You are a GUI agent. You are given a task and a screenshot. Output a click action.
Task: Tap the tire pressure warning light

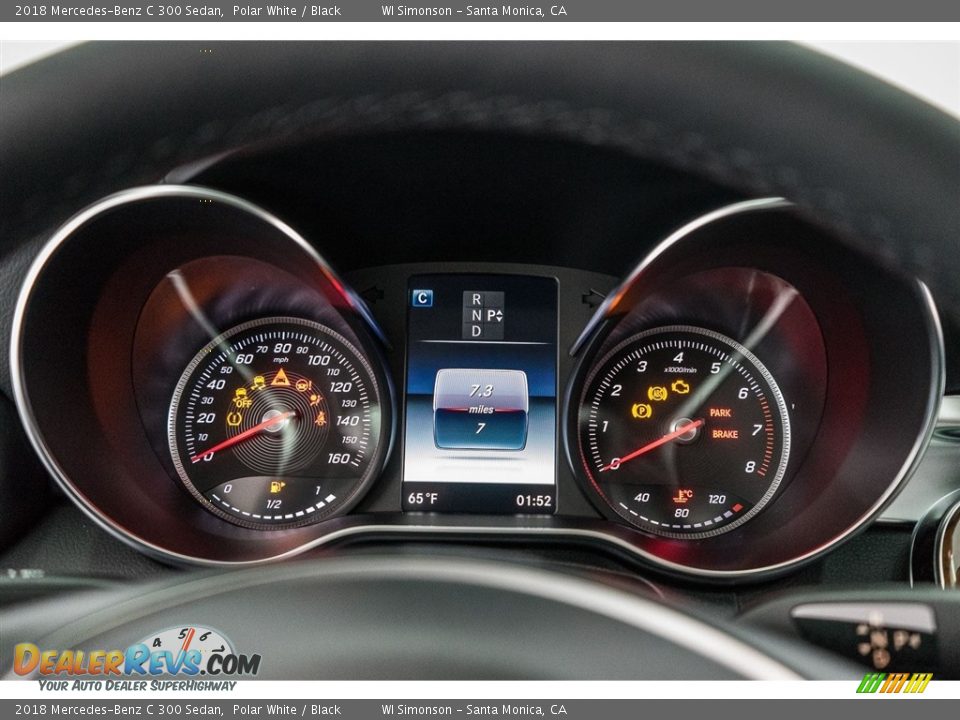click(235, 419)
